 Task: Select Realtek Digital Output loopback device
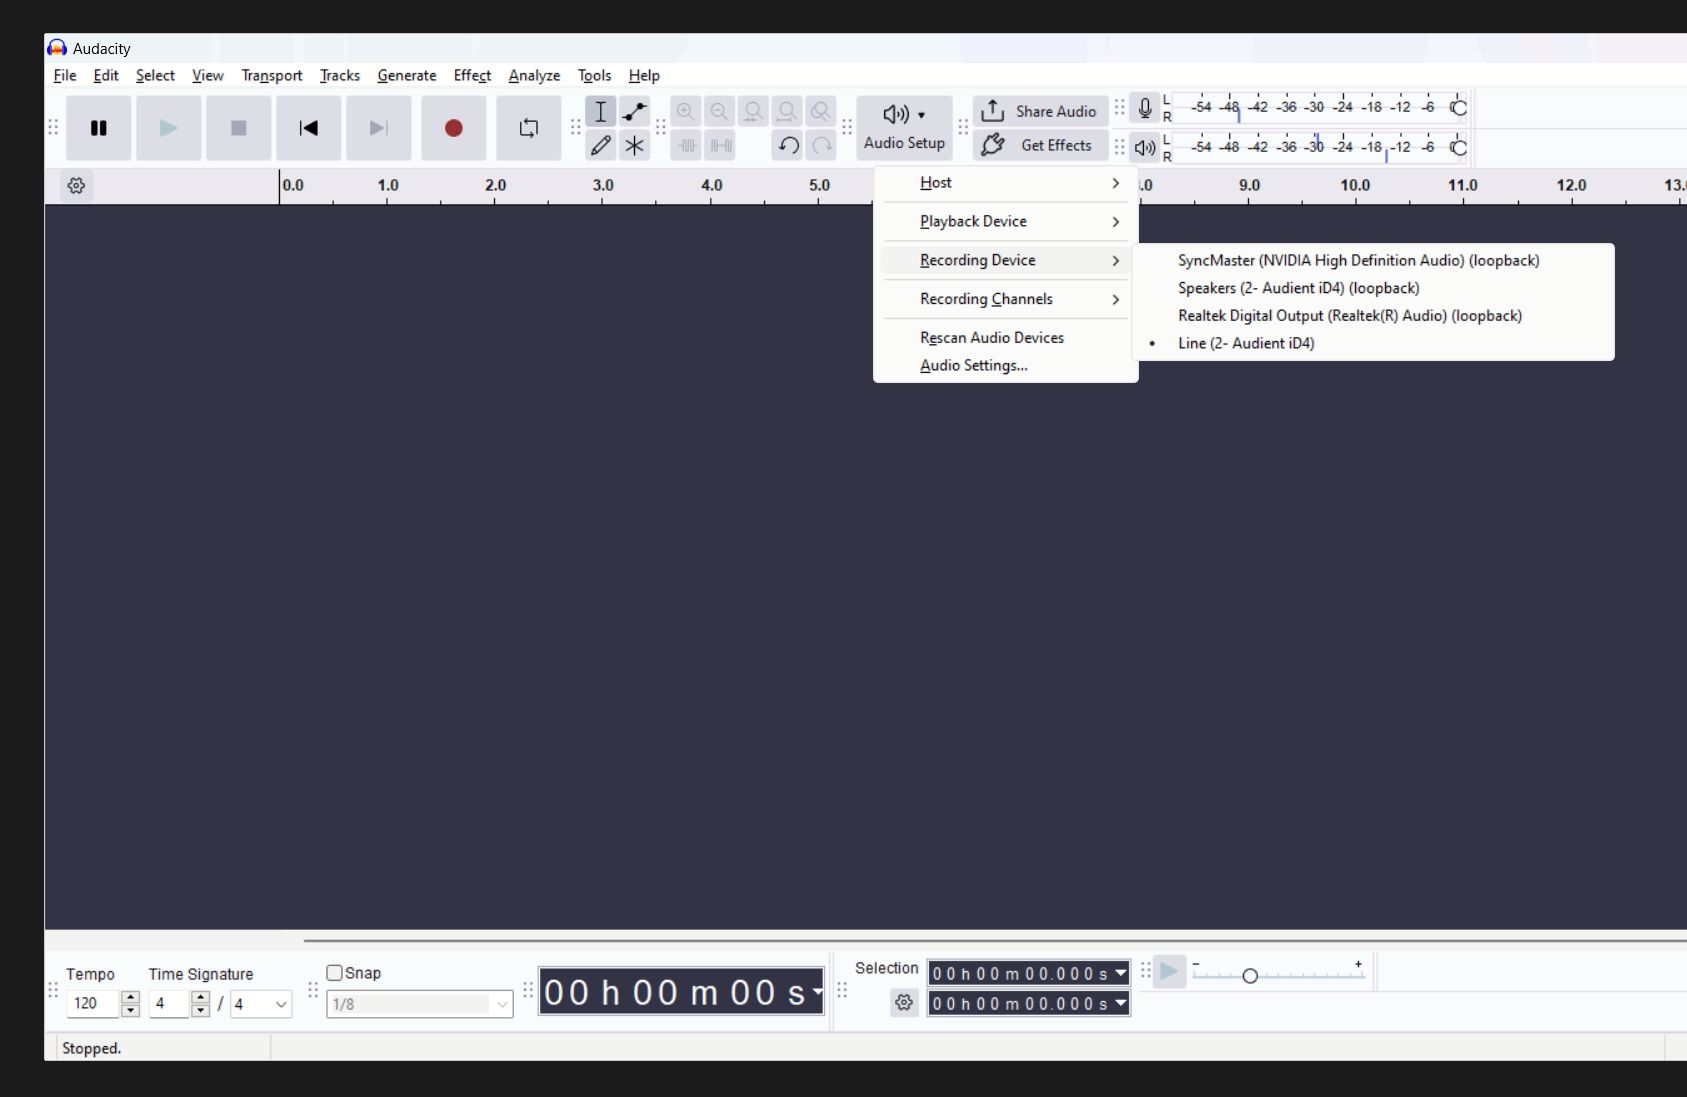pos(1373,316)
